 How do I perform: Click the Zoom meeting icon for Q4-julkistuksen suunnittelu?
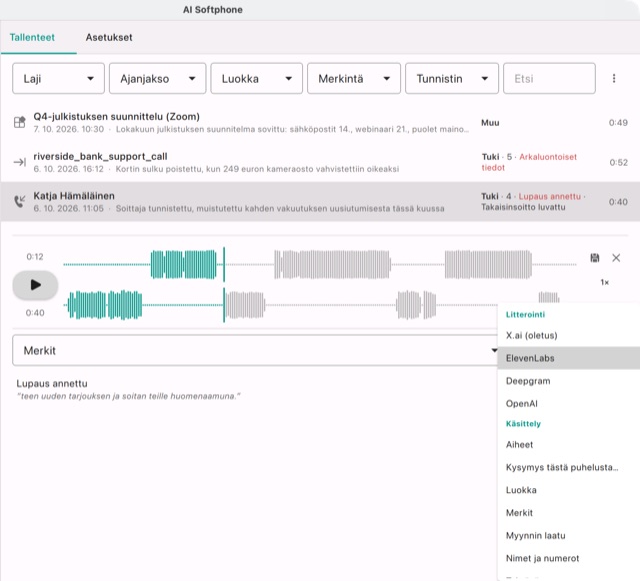tap(19, 122)
